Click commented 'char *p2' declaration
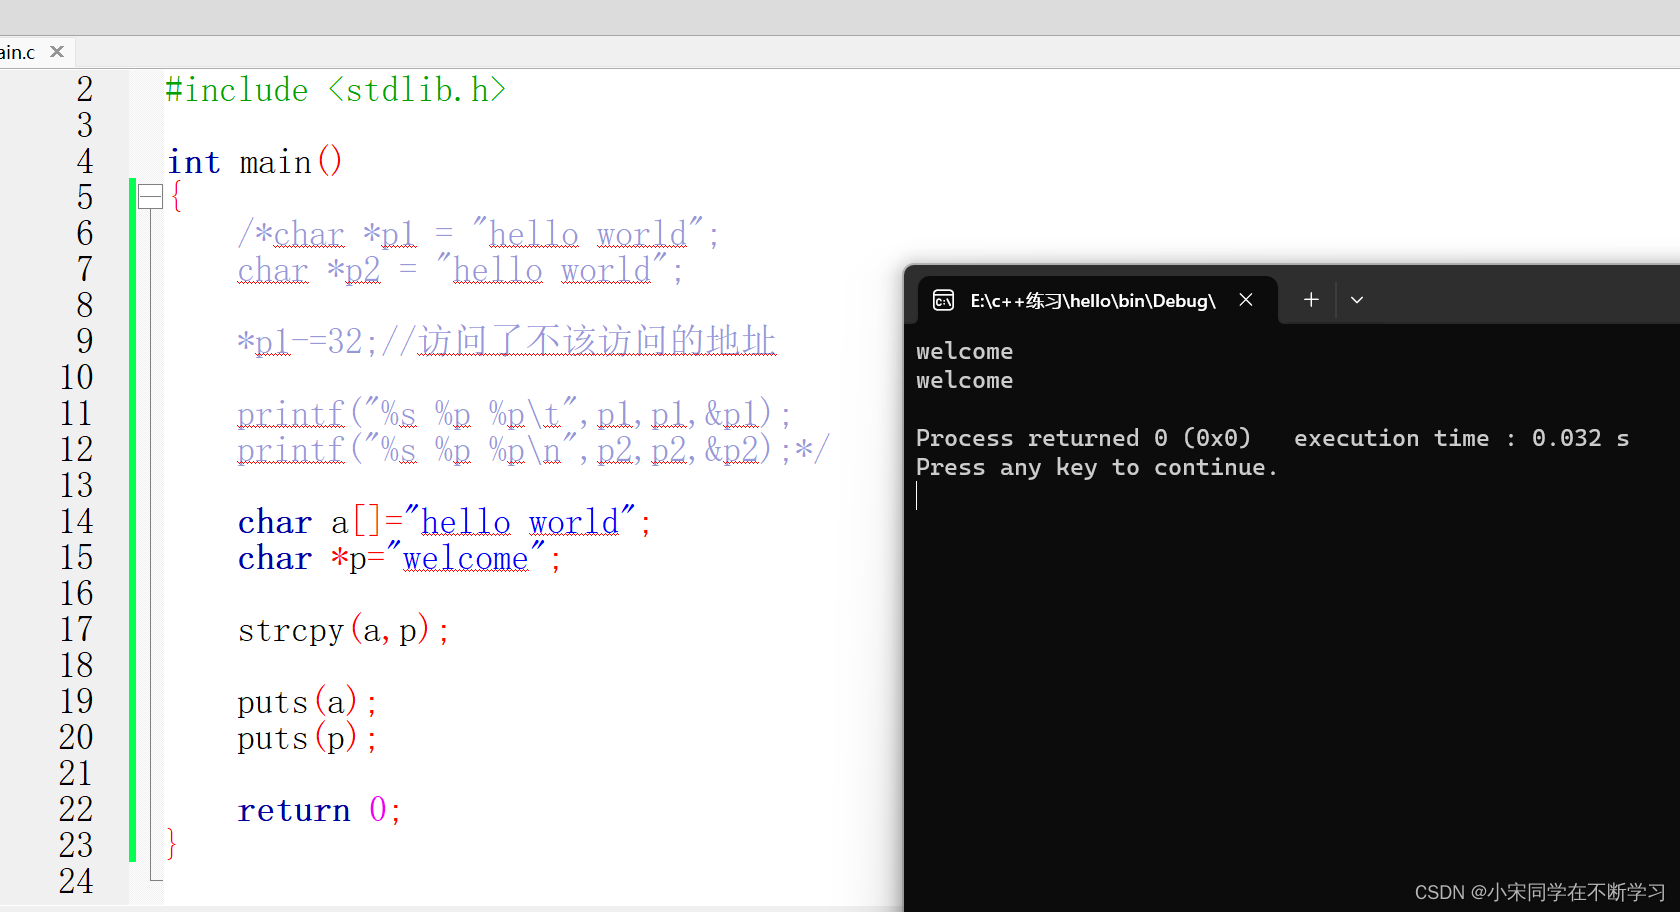 coord(460,270)
